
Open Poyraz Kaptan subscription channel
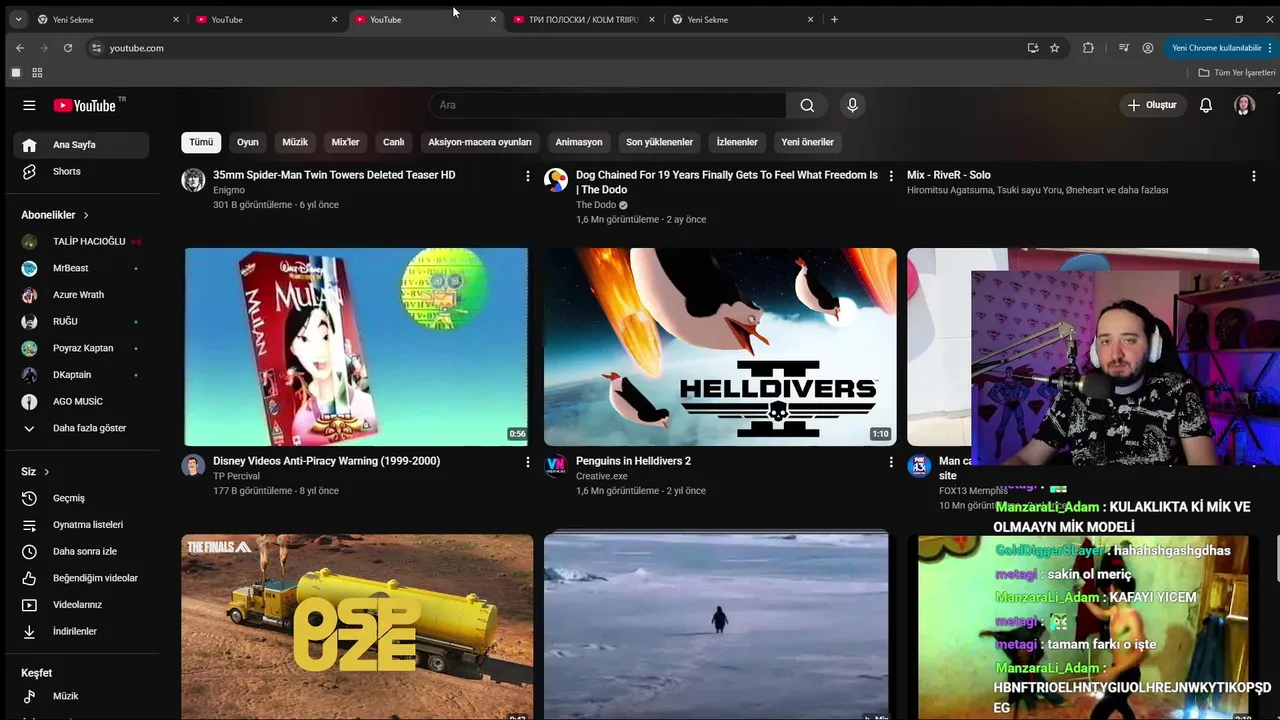coord(81,348)
